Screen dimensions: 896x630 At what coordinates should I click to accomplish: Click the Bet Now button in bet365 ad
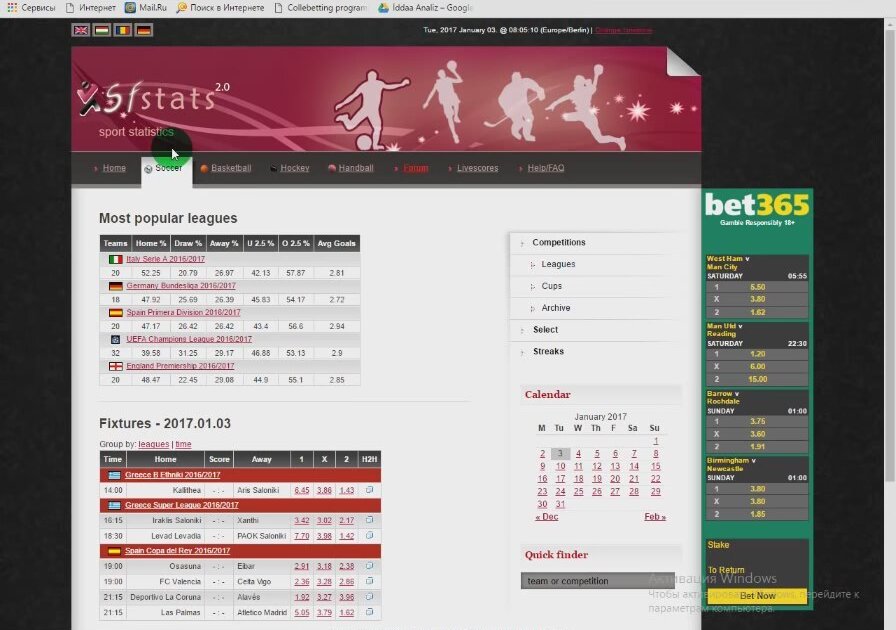[757, 596]
